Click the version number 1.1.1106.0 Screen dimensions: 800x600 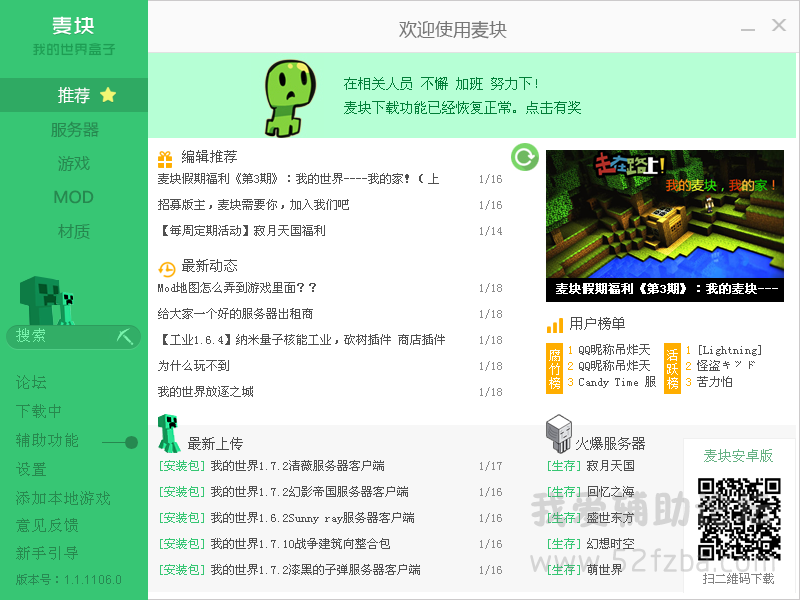coord(93,580)
